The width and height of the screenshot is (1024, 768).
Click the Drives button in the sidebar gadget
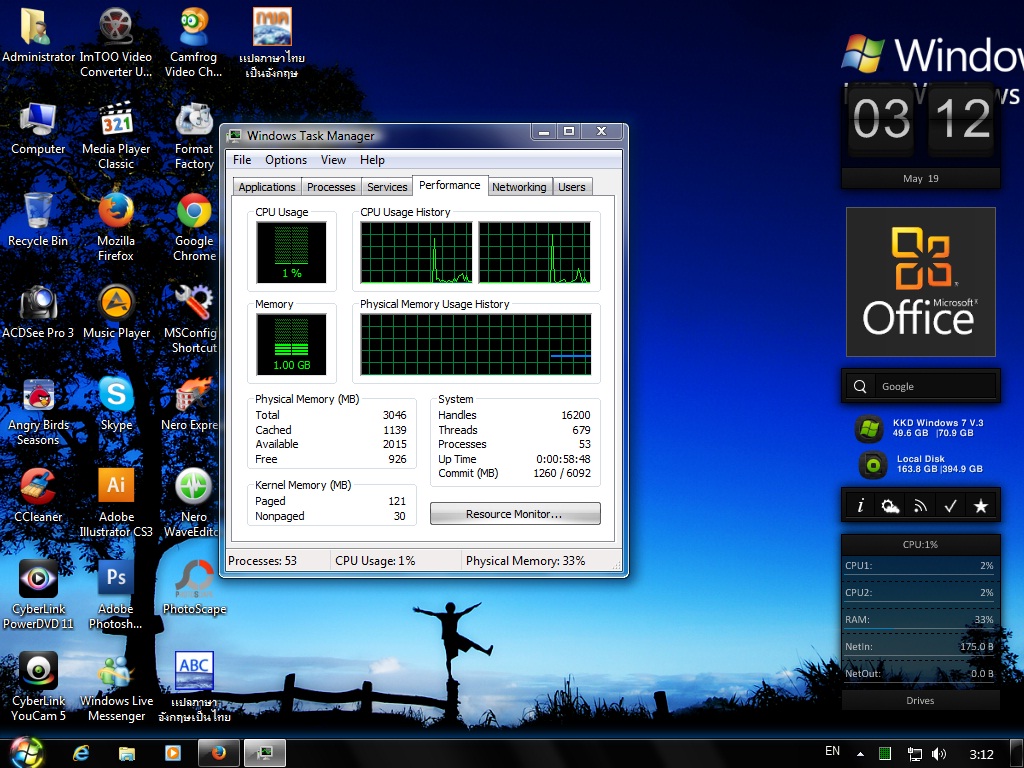920,700
